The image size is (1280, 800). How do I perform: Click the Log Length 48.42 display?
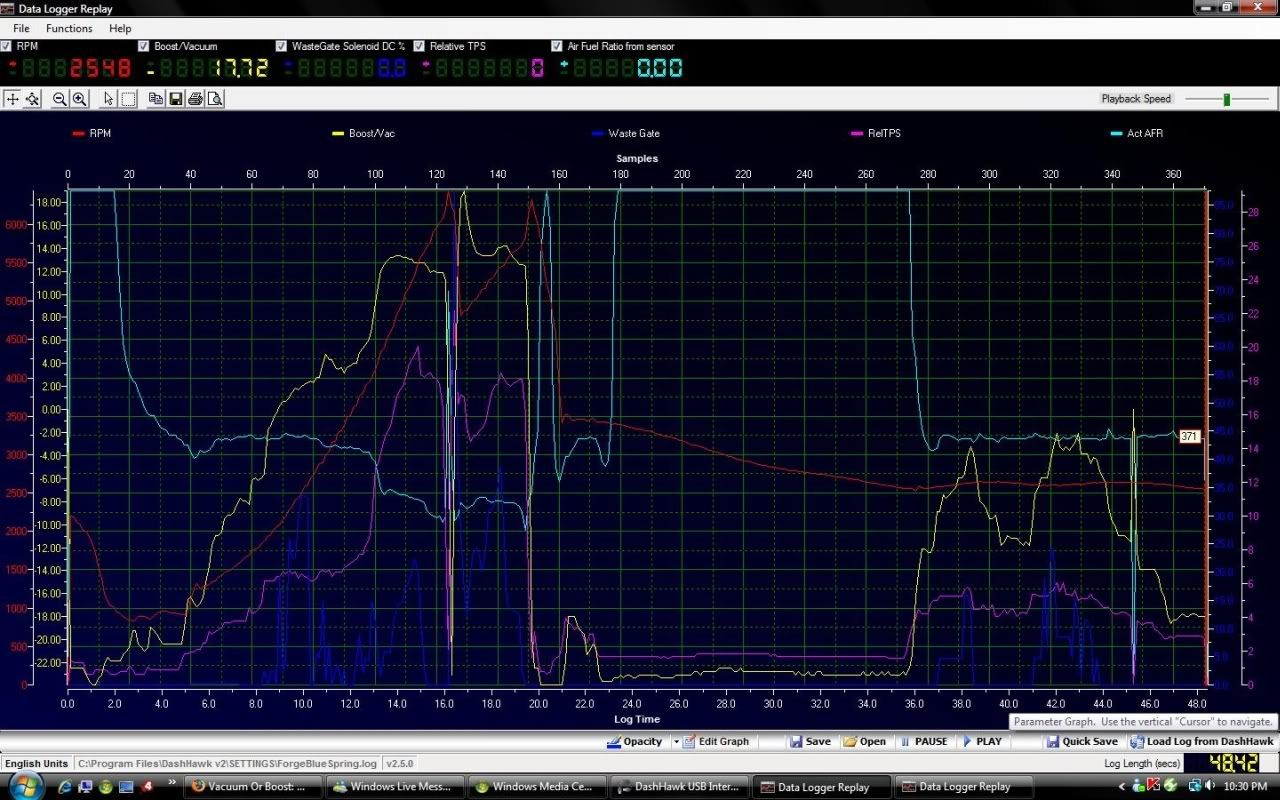point(1220,763)
